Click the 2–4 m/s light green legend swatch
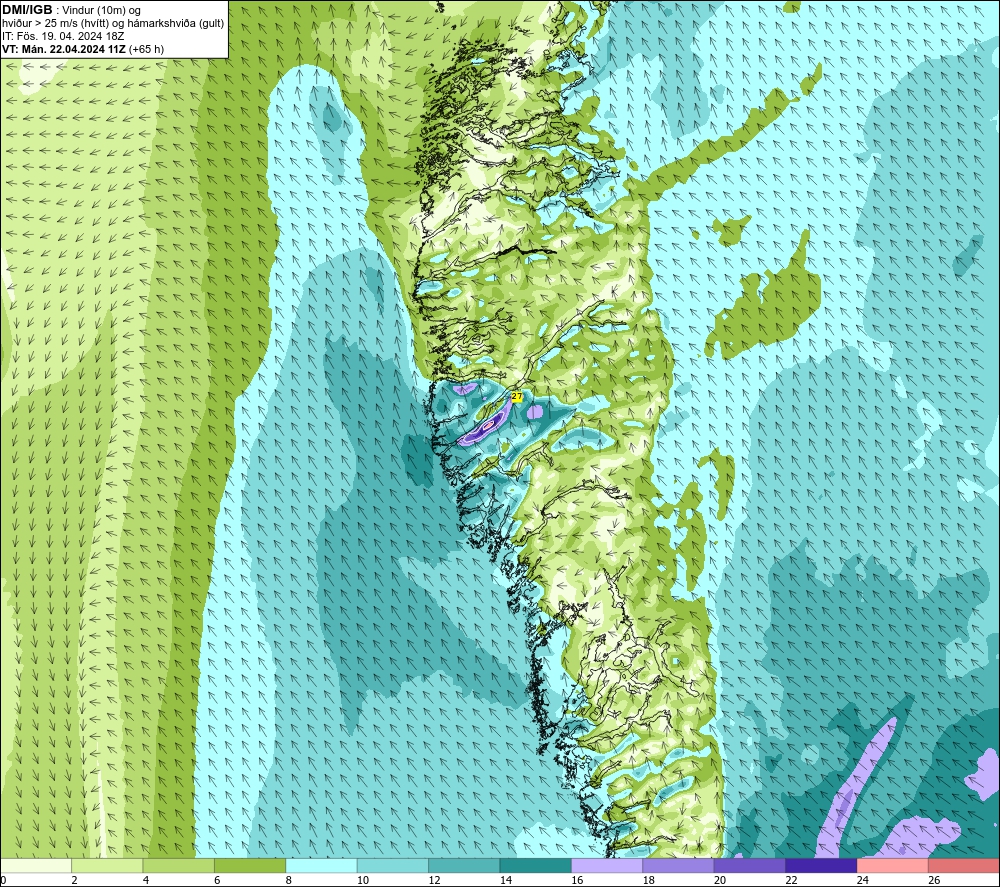The width and height of the screenshot is (1000, 887). click(x=107, y=866)
